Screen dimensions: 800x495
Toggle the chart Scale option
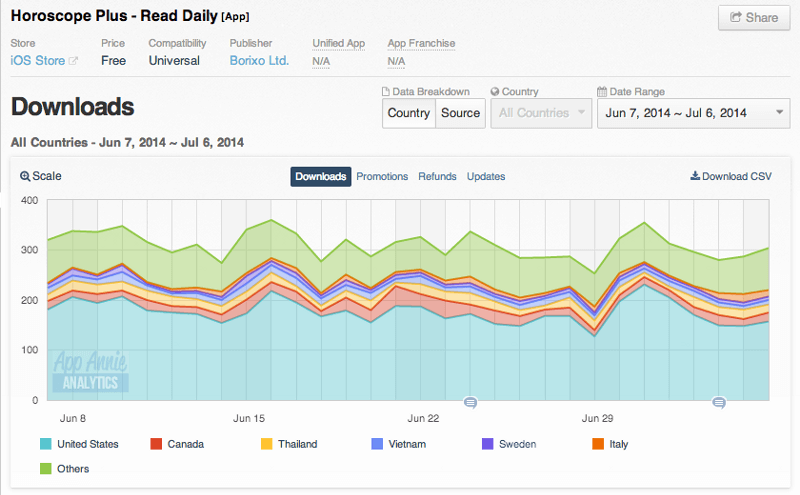[x=41, y=176]
